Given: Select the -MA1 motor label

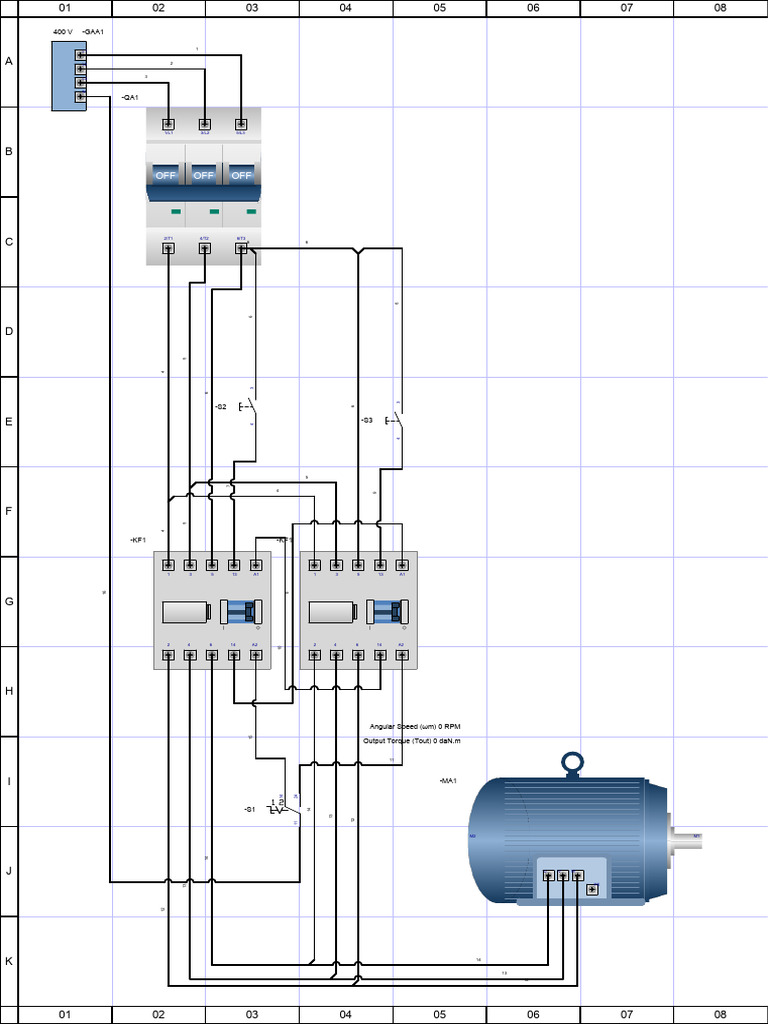Looking at the screenshot, I should pos(448,781).
